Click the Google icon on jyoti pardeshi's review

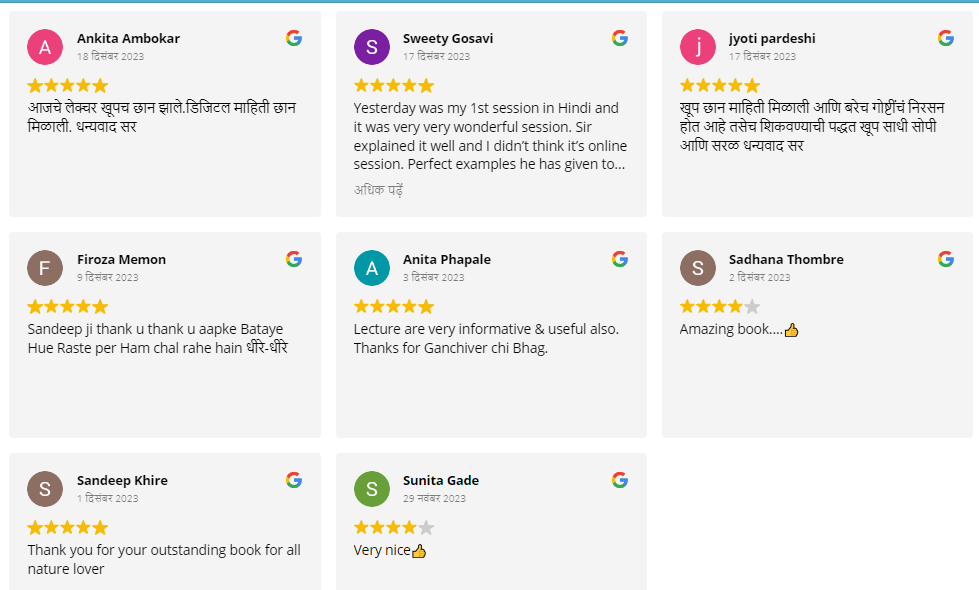[x=945, y=38]
